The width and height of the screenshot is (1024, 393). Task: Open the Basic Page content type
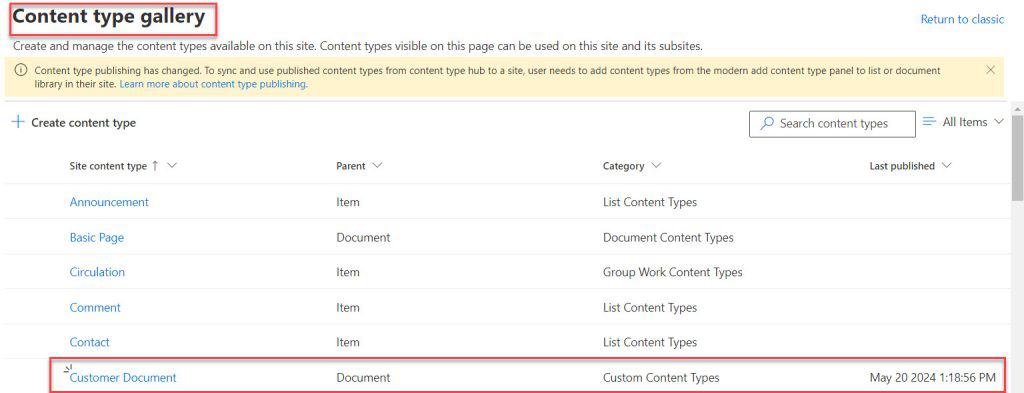[97, 238]
